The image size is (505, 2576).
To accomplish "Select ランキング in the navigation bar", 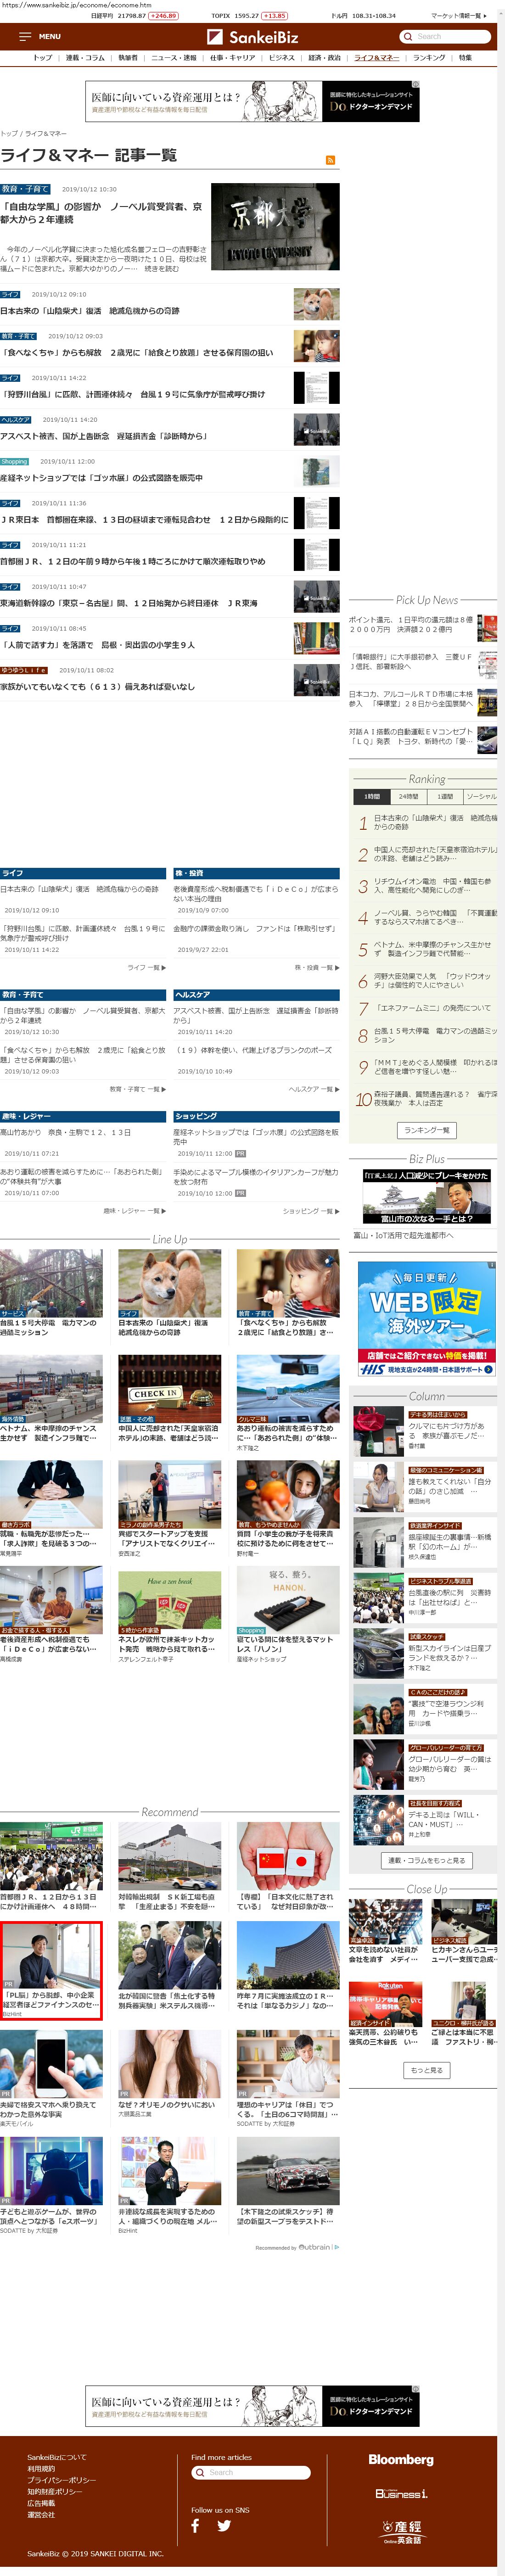I will click(x=429, y=58).
